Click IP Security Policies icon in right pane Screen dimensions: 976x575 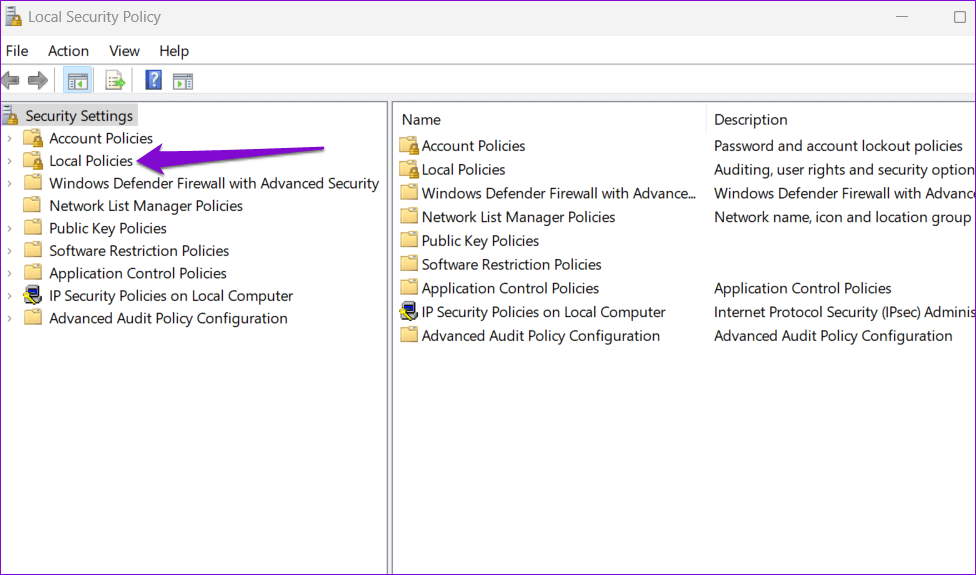click(409, 312)
